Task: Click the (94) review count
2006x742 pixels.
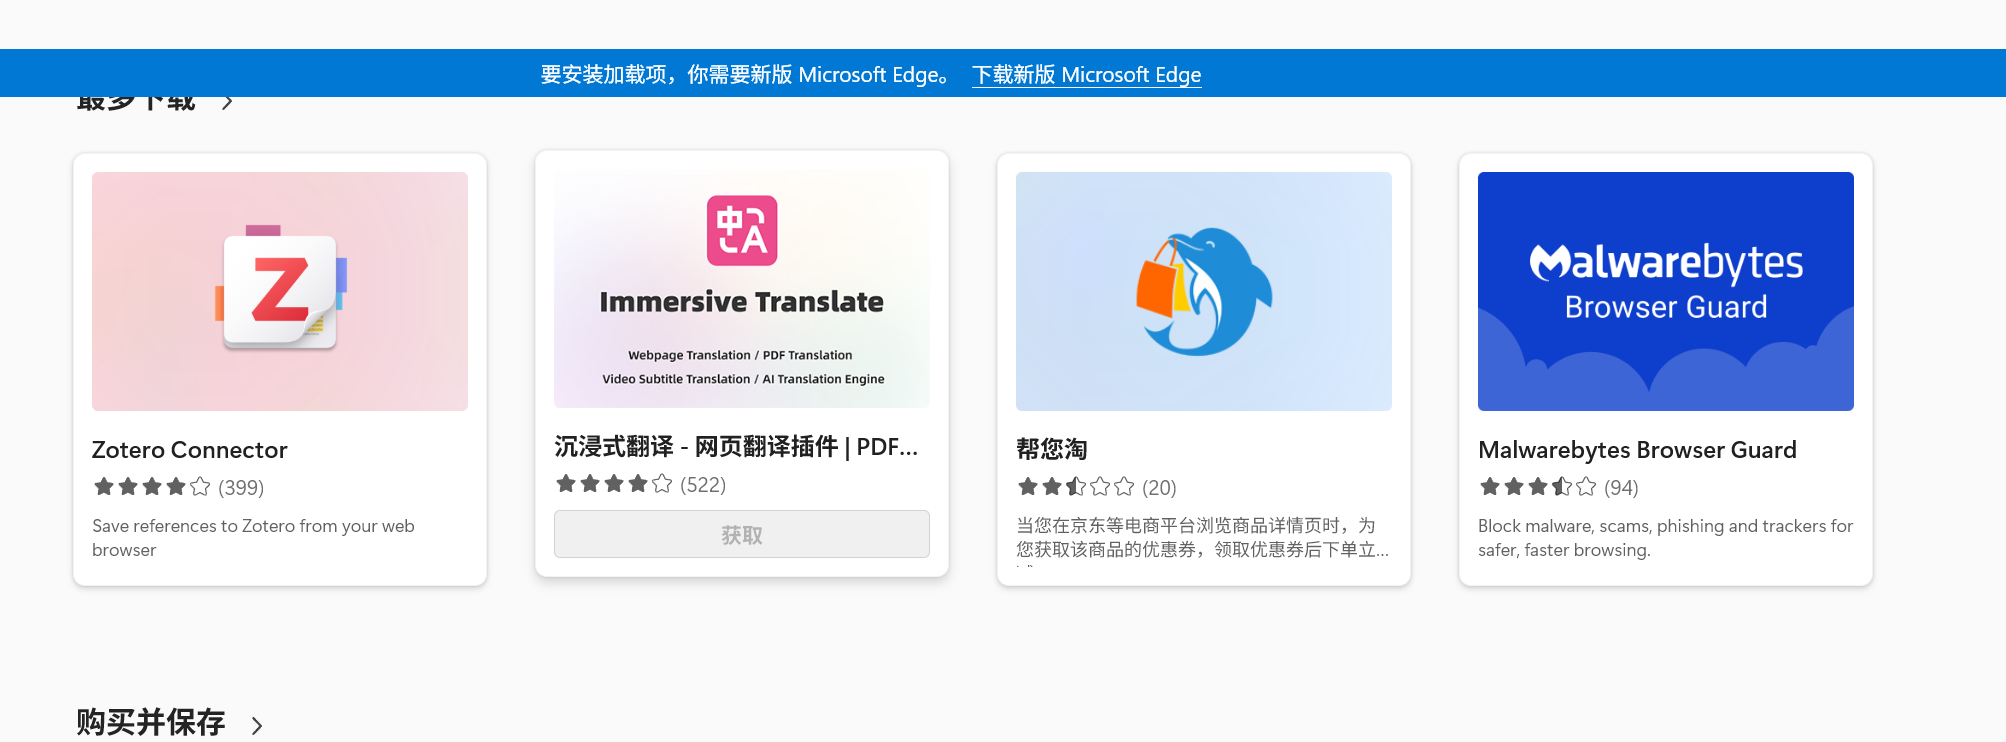Action: 1621,488
